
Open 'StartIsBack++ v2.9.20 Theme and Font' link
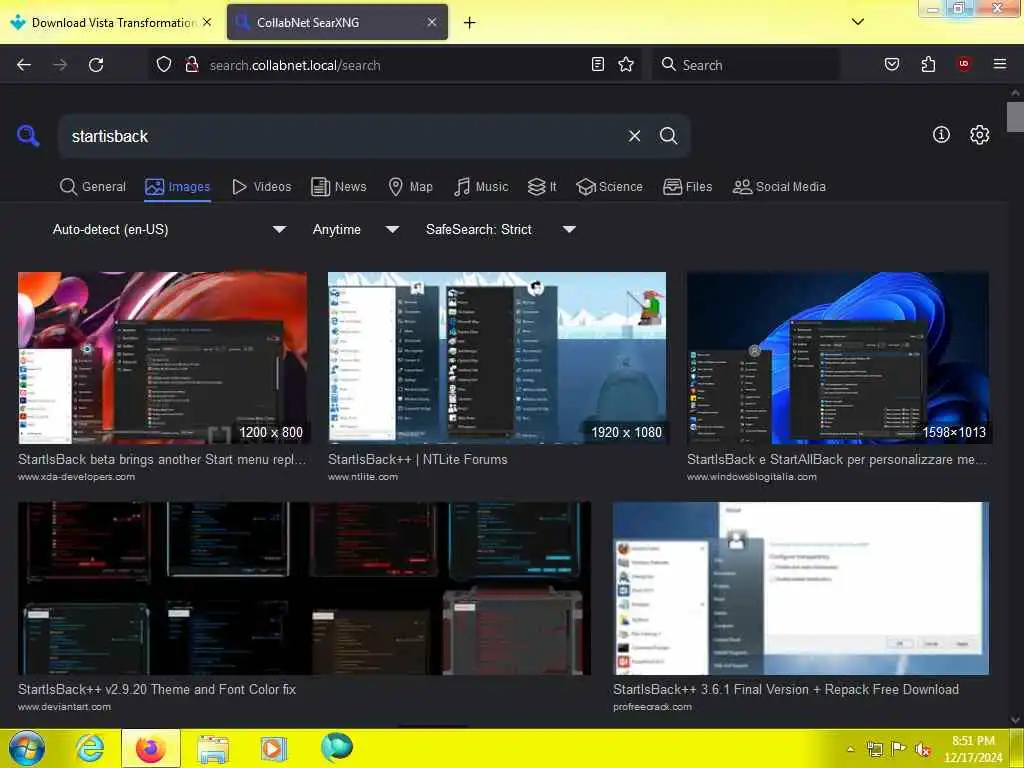(157, 689)
